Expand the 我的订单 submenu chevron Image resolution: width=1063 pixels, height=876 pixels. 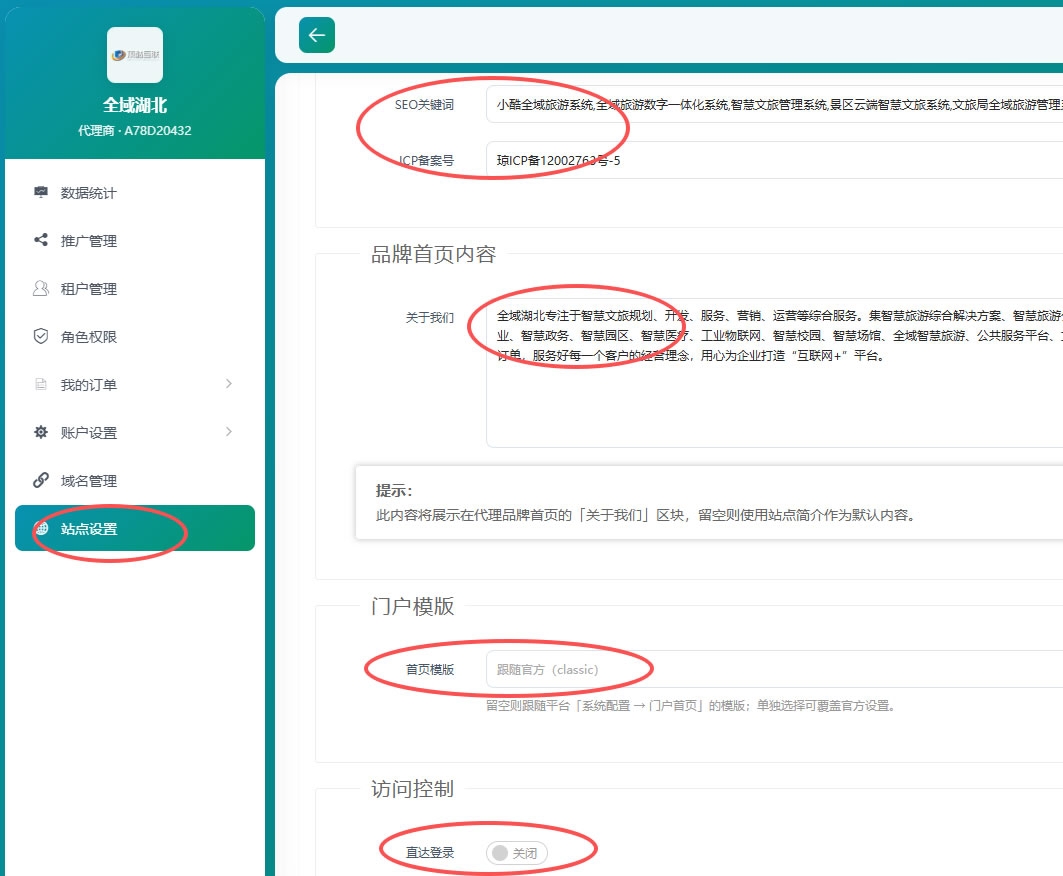[x=228, y=384]
